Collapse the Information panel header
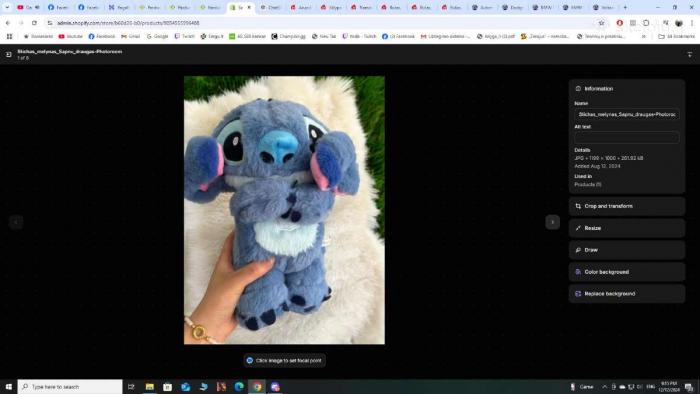This screenshot has height=394, width=700. point(626,89)
